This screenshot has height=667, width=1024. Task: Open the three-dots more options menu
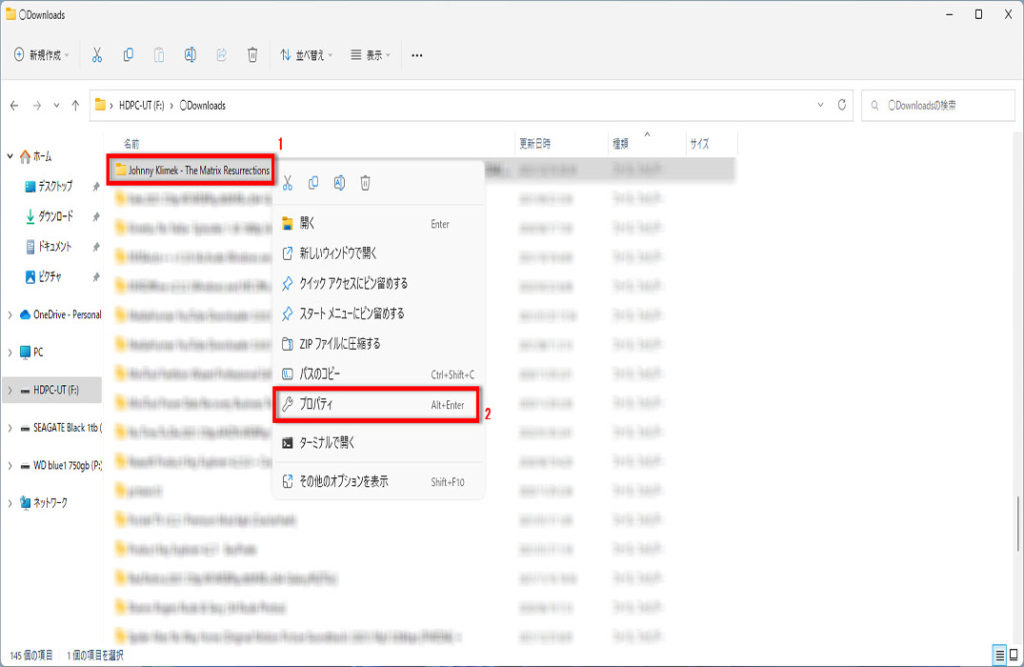point(417,55)
